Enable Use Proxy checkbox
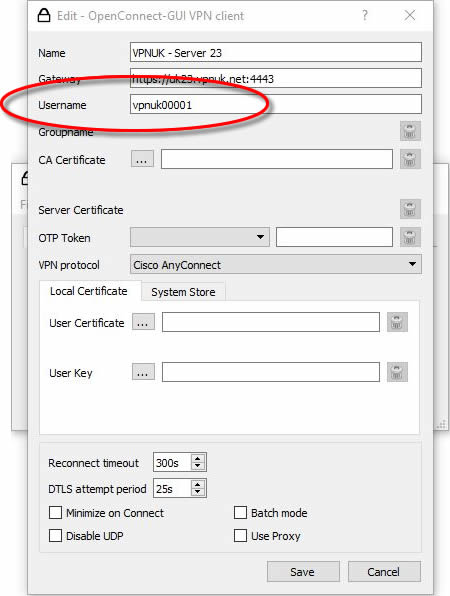The height and width of the screenshot is (596, 450). [240, 536]
